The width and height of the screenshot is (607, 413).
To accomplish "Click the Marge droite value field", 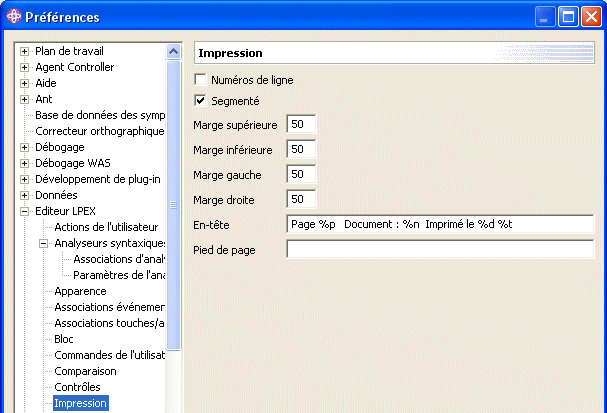I will coord(302,200).
